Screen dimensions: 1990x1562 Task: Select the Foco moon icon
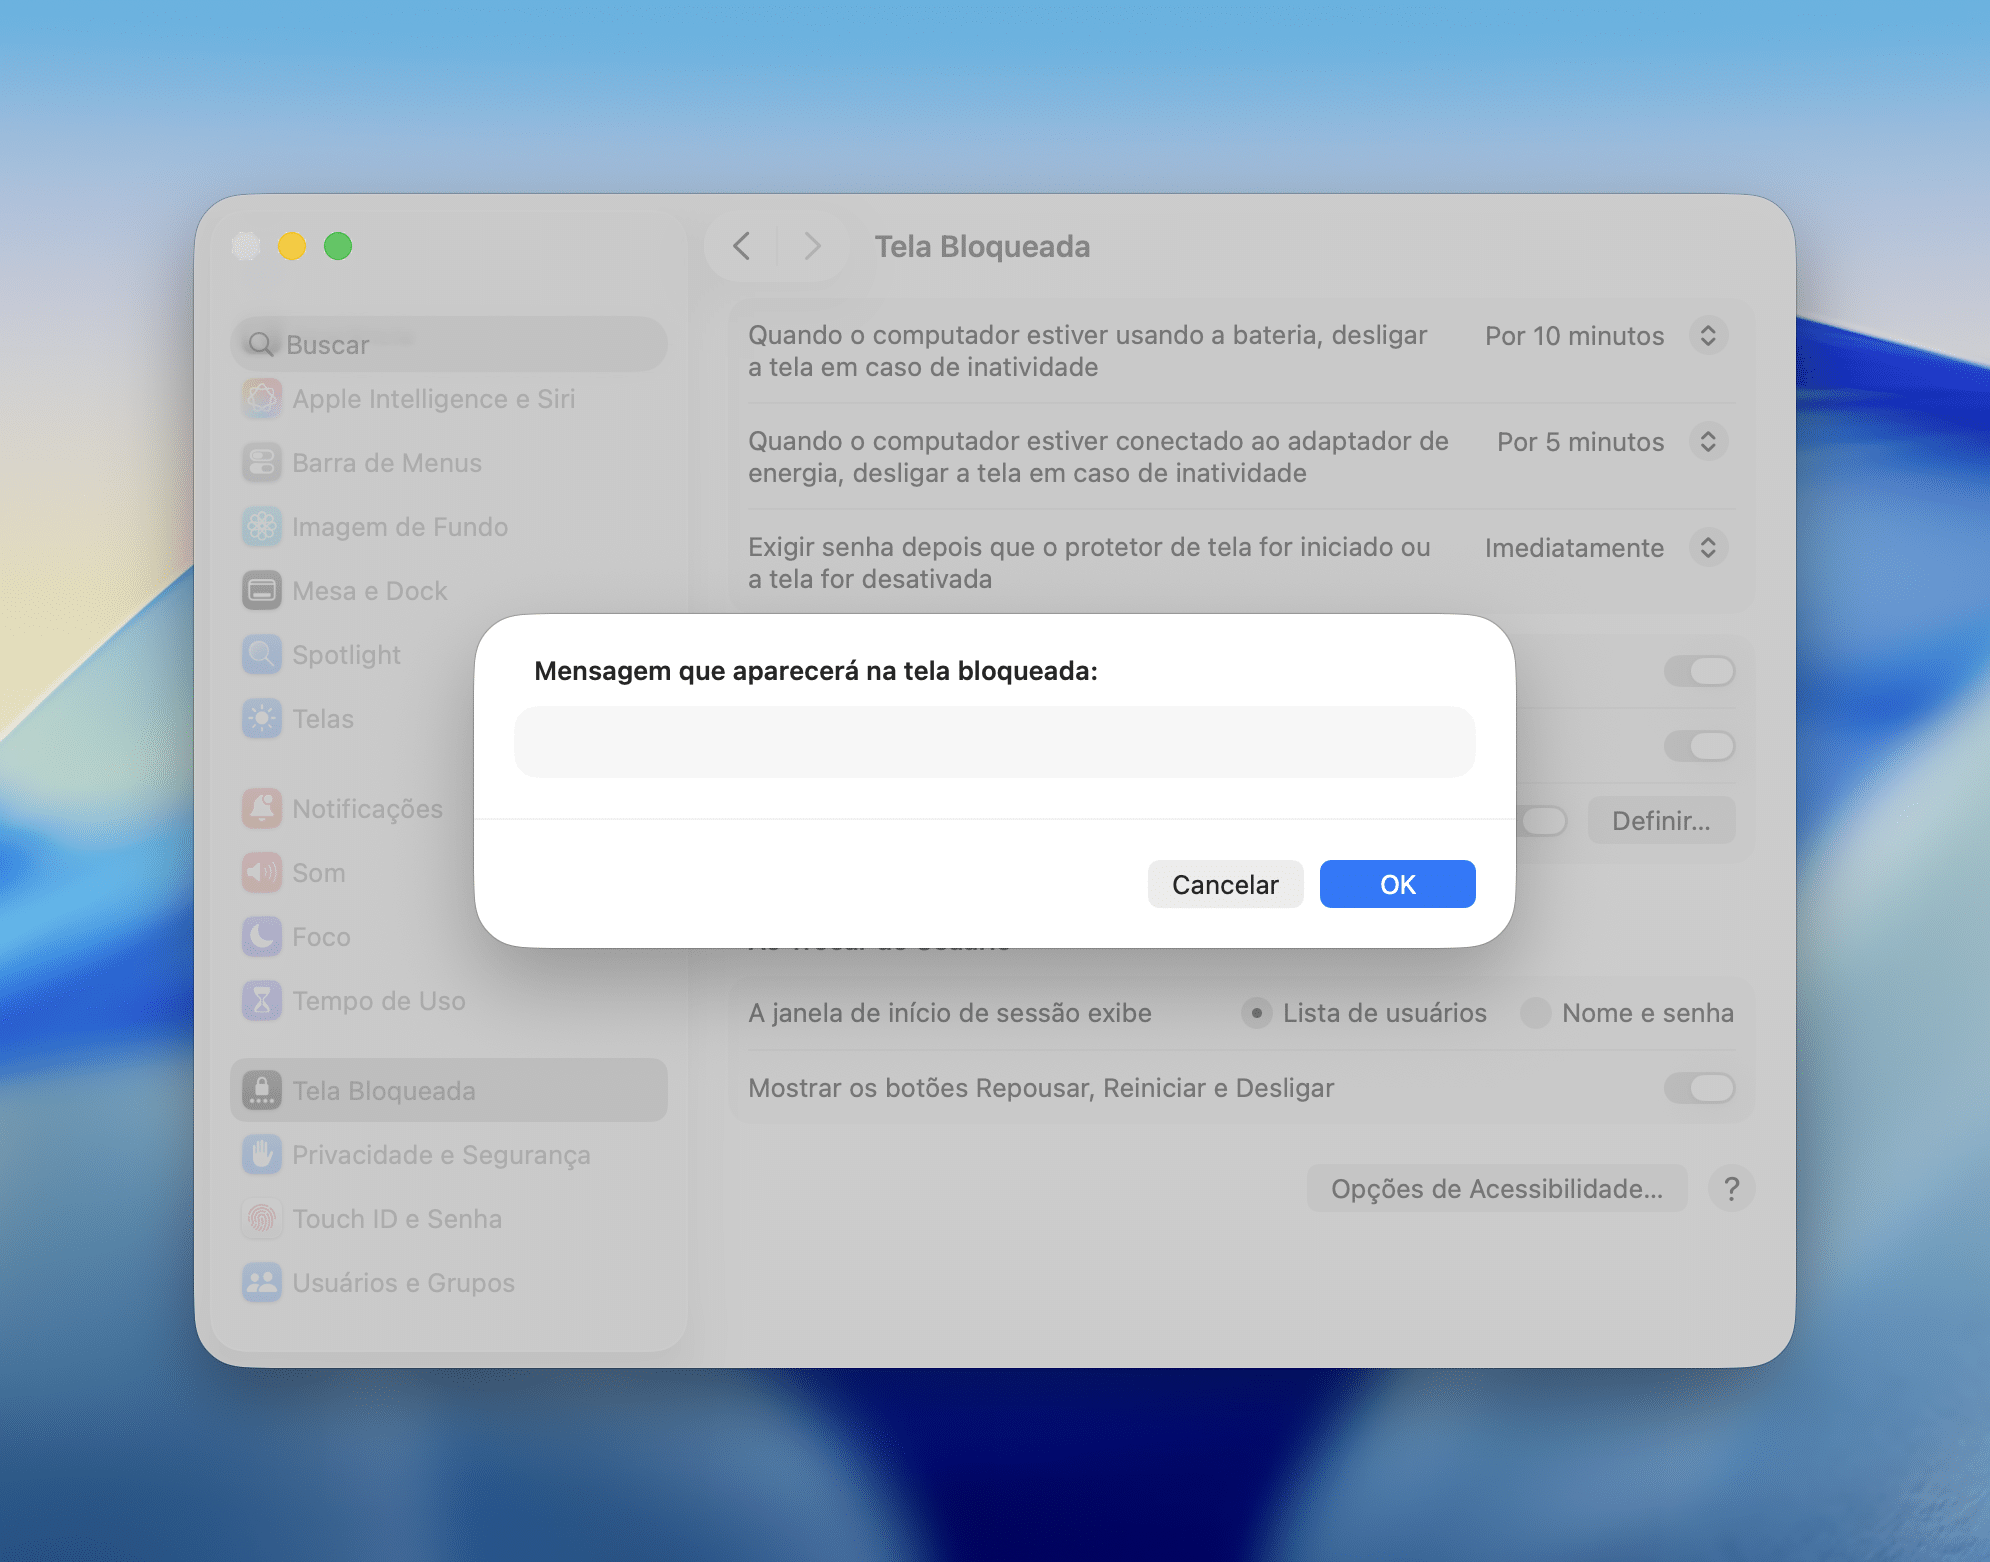point(262,937)
